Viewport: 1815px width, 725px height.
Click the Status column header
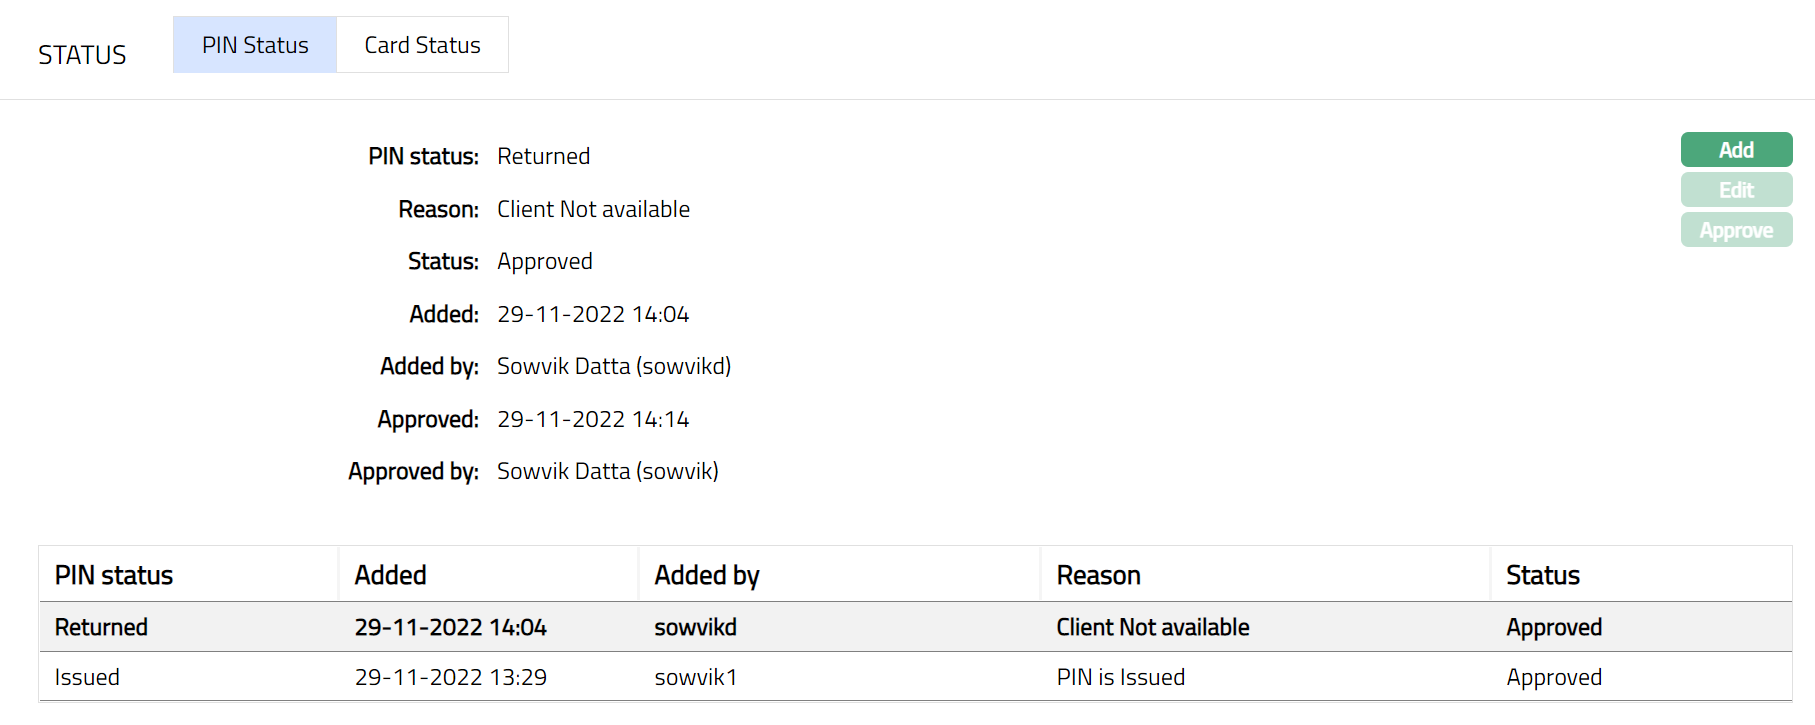coord(1543,575)
